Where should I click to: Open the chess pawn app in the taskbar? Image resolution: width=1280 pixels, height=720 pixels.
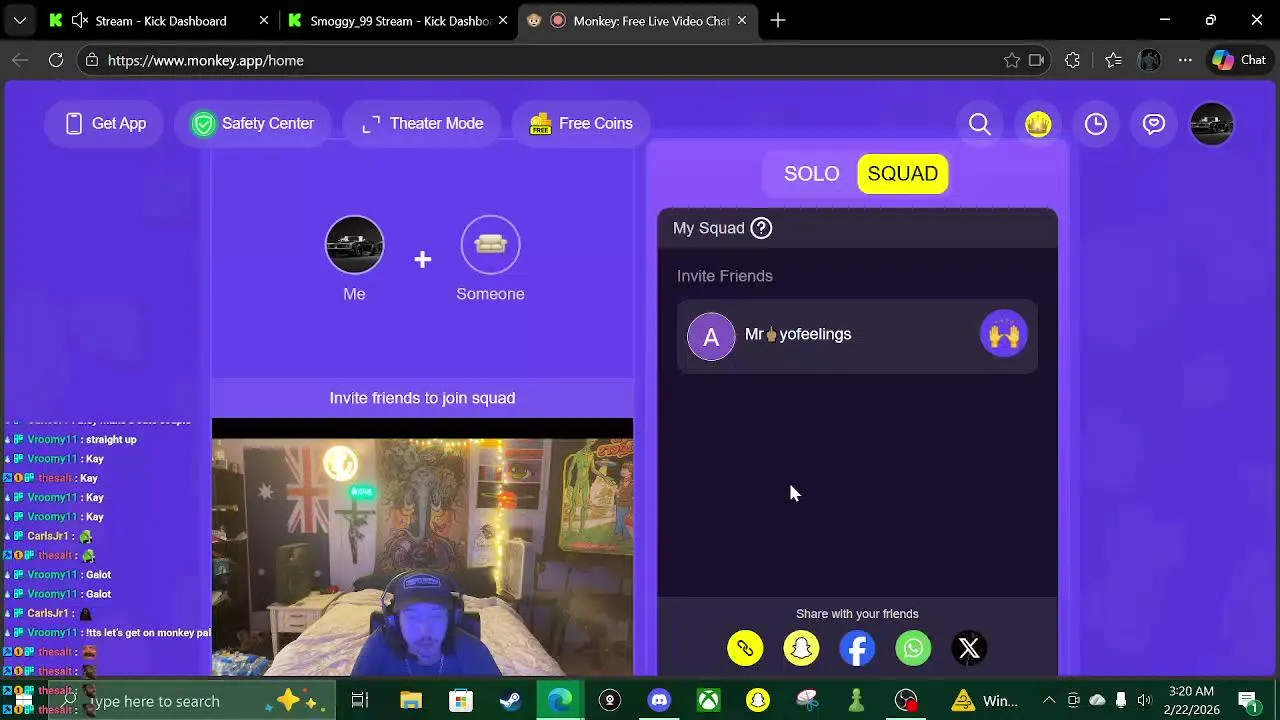857,701
